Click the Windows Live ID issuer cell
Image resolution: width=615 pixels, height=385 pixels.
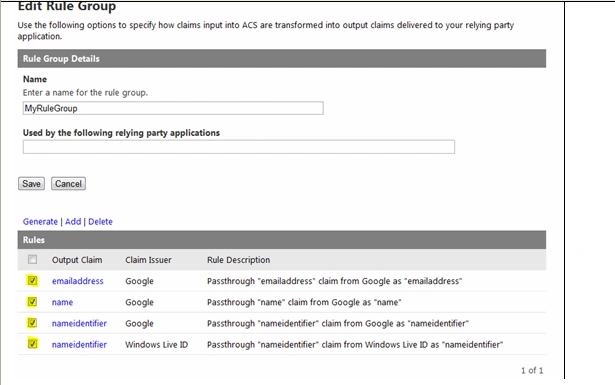click(156, 345)
